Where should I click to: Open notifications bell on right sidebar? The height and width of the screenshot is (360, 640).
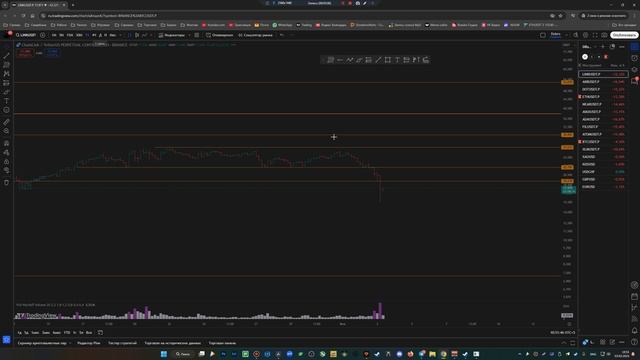pyautogui.click(x=635, y=330)
